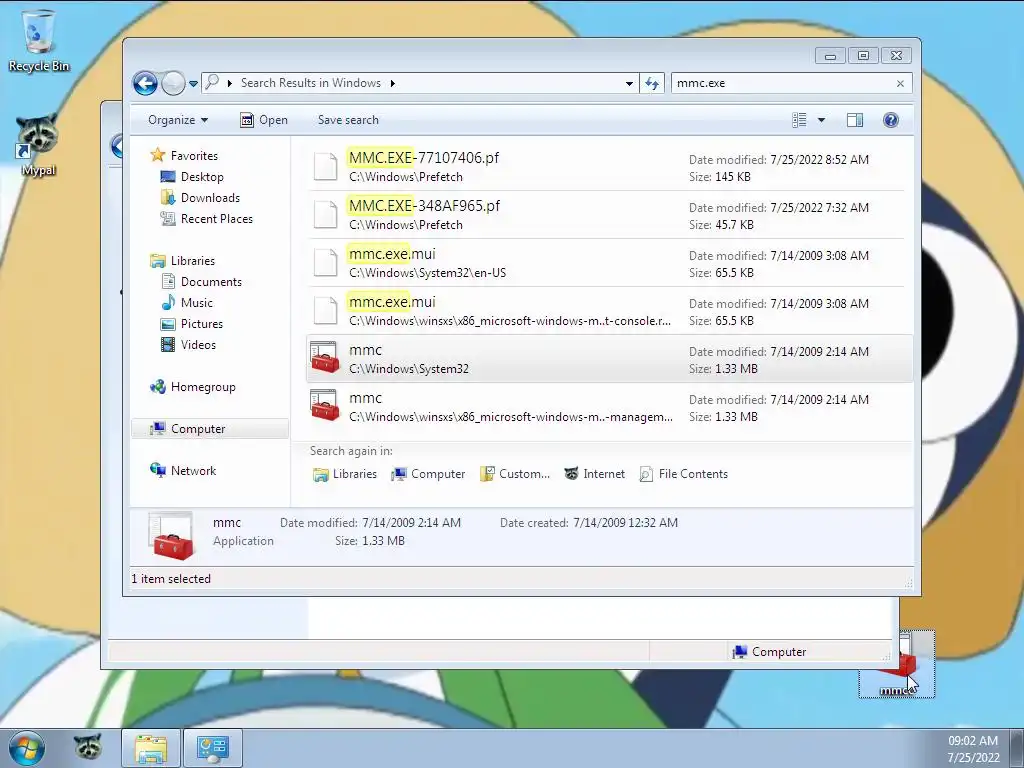The height and width of the screenshot is (768, 1024).
Task: Change your view icon button
Action: tap(799, 120)
